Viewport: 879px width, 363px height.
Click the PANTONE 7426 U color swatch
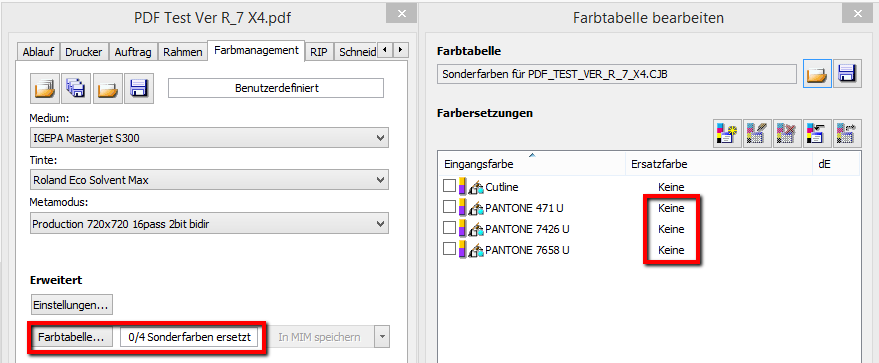point(462,229)
